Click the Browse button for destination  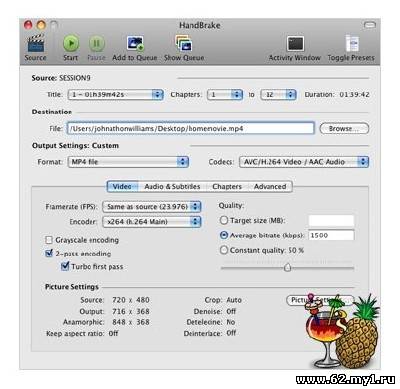(x=344, y=129)
